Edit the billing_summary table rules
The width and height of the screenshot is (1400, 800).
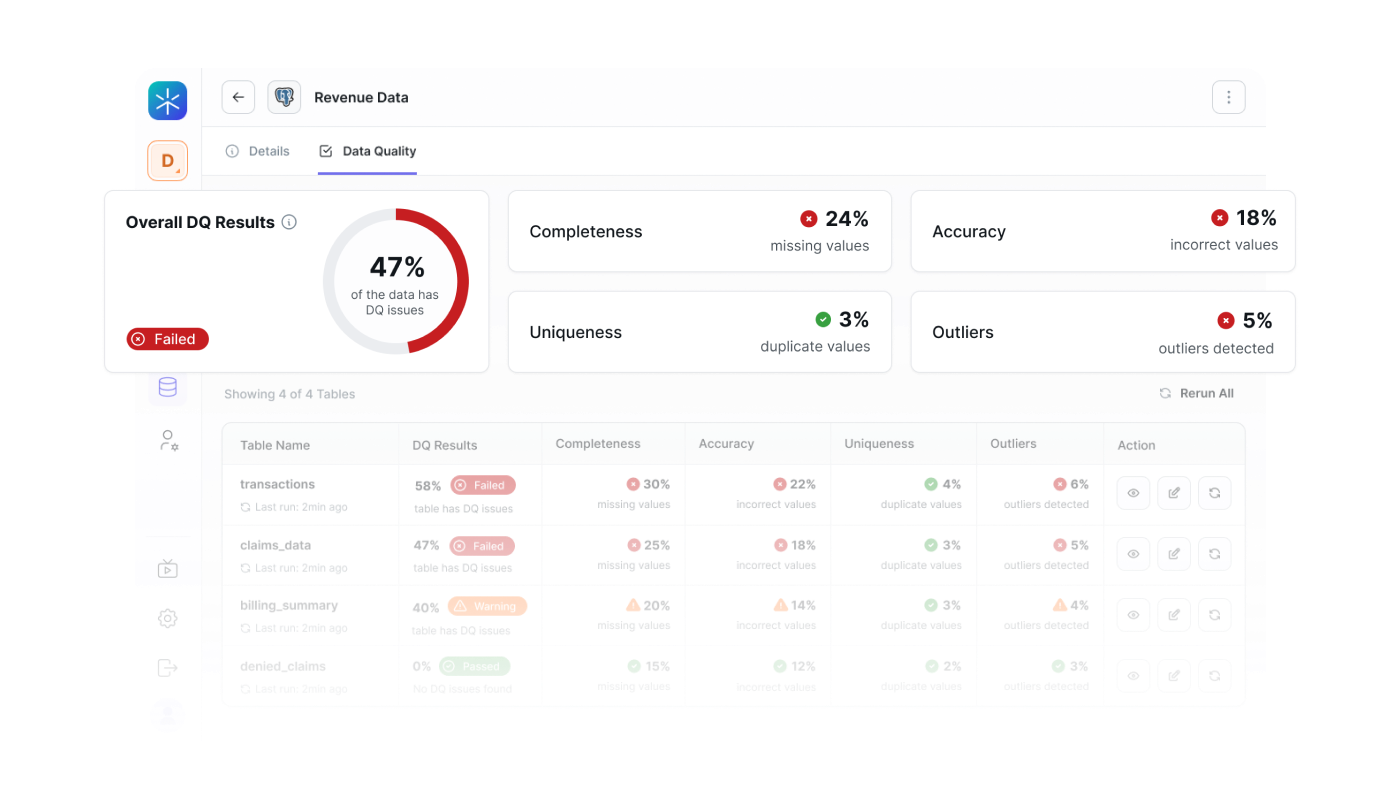pyautogui.click(x=1174, y=615)
